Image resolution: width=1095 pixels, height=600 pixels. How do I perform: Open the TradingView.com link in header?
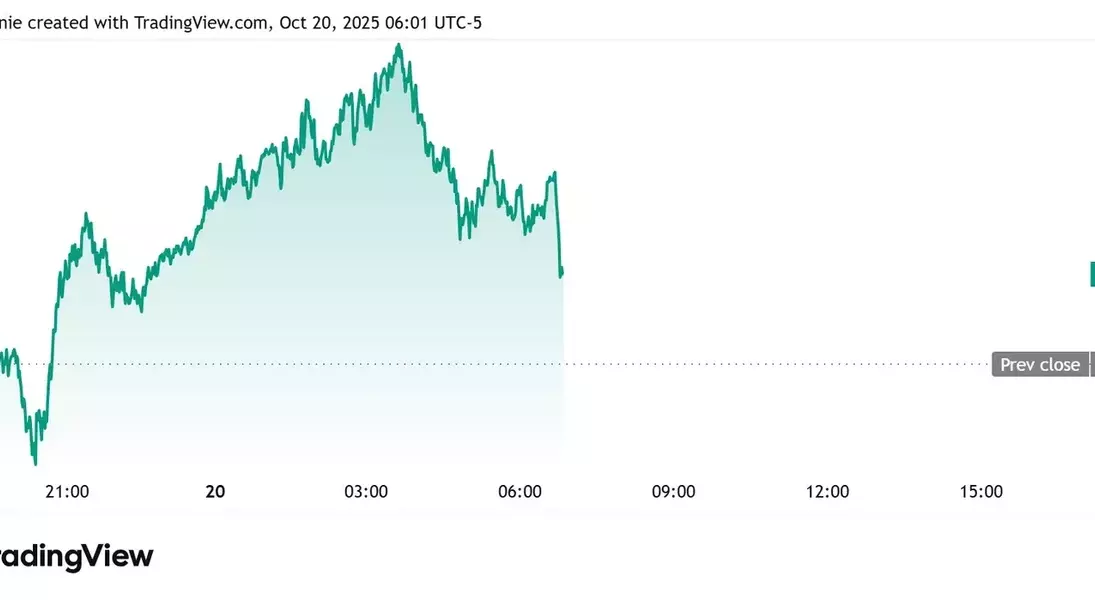[200, 22]
